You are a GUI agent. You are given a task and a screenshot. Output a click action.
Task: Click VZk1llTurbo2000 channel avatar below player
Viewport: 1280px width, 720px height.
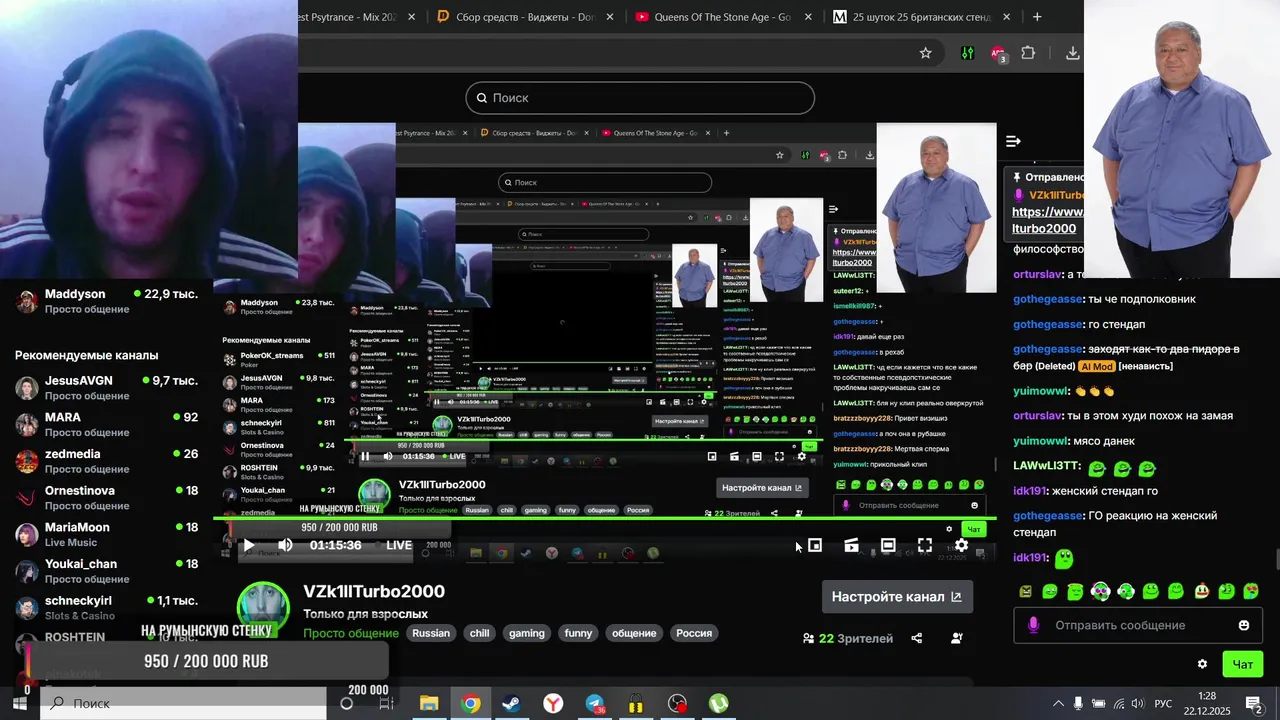[263, 608]
